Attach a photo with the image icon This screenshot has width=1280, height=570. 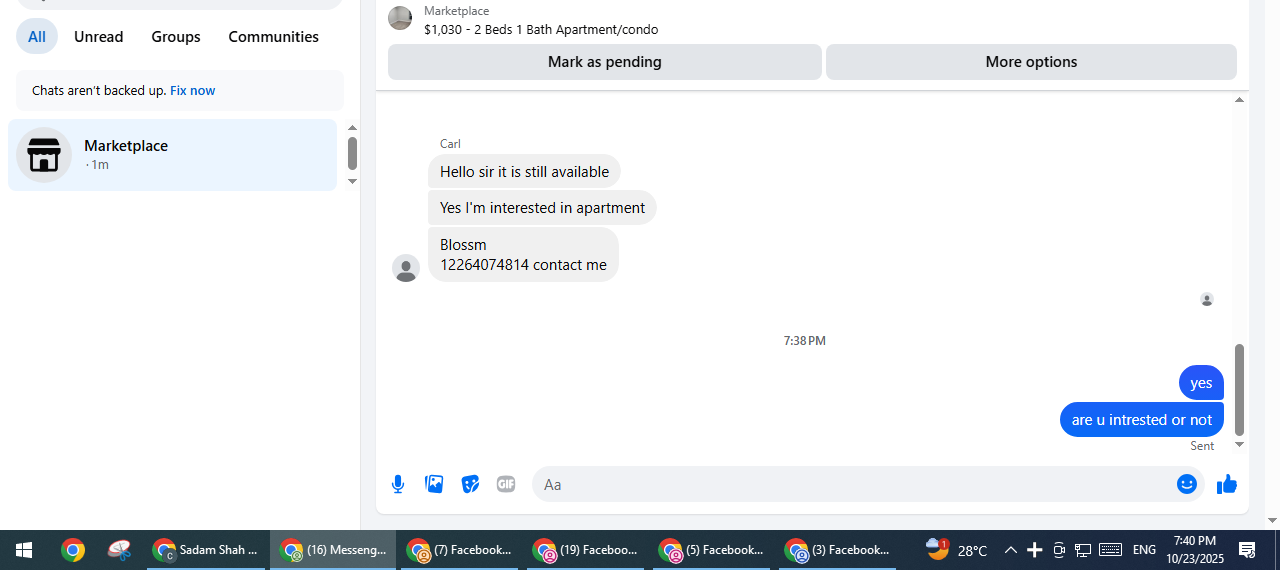(x=434, y=484)
